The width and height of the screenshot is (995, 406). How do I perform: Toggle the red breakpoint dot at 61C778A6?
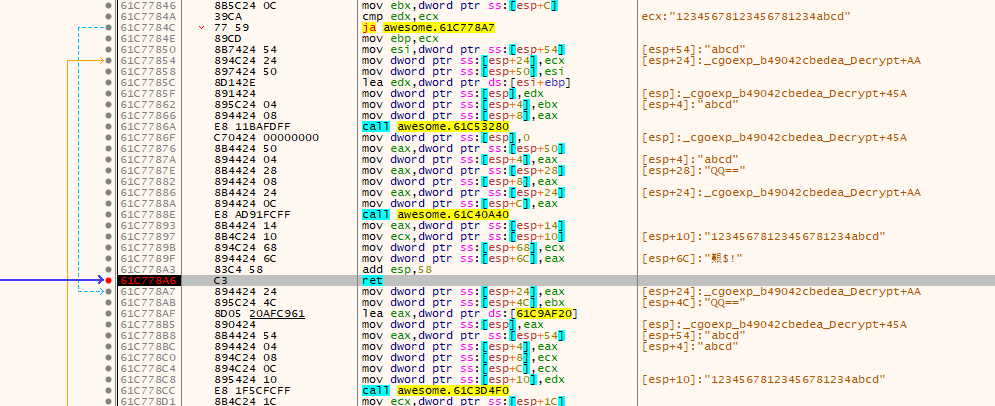(109, 281)
